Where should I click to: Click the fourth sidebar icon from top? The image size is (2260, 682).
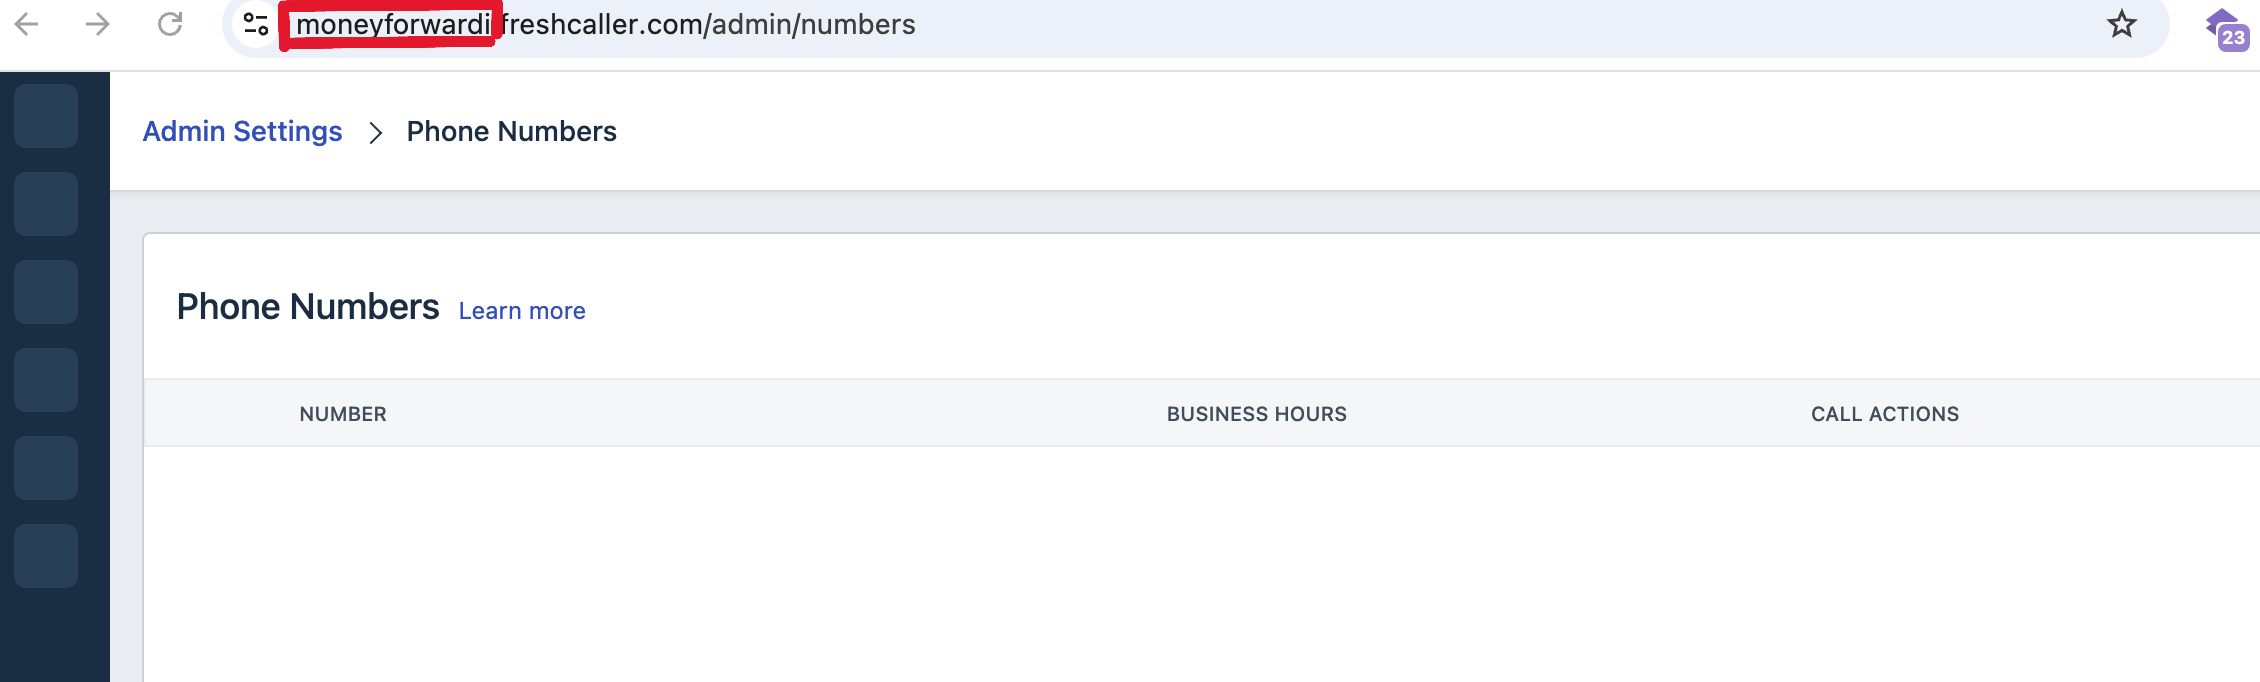click(x=46, y=380)
